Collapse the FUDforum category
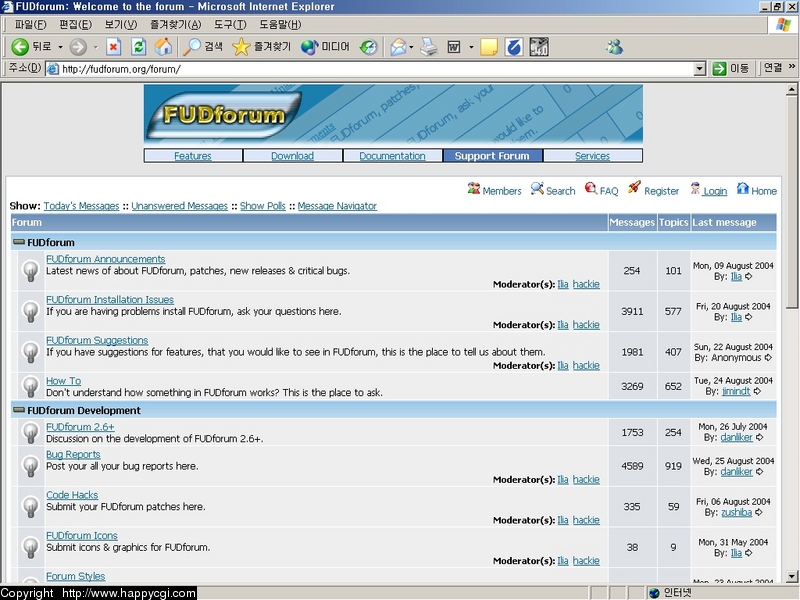This screenshot has height=600, width=800. [19, 242]
